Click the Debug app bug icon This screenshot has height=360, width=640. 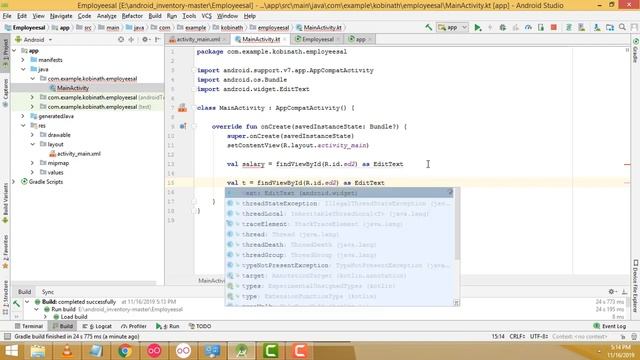pos(503,27)
